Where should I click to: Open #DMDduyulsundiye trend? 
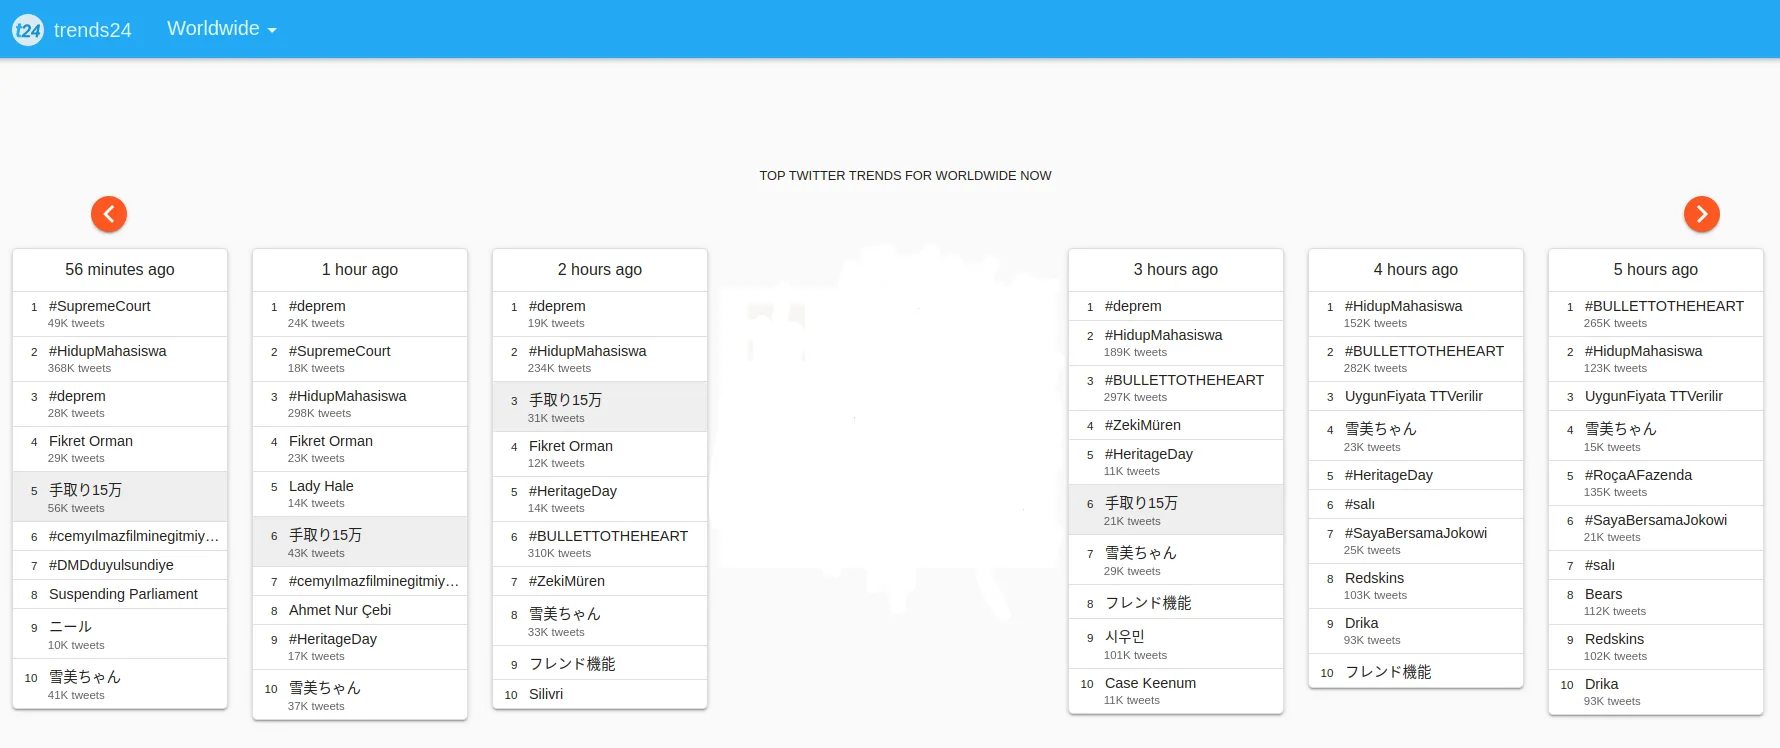(x=111, y=565)
